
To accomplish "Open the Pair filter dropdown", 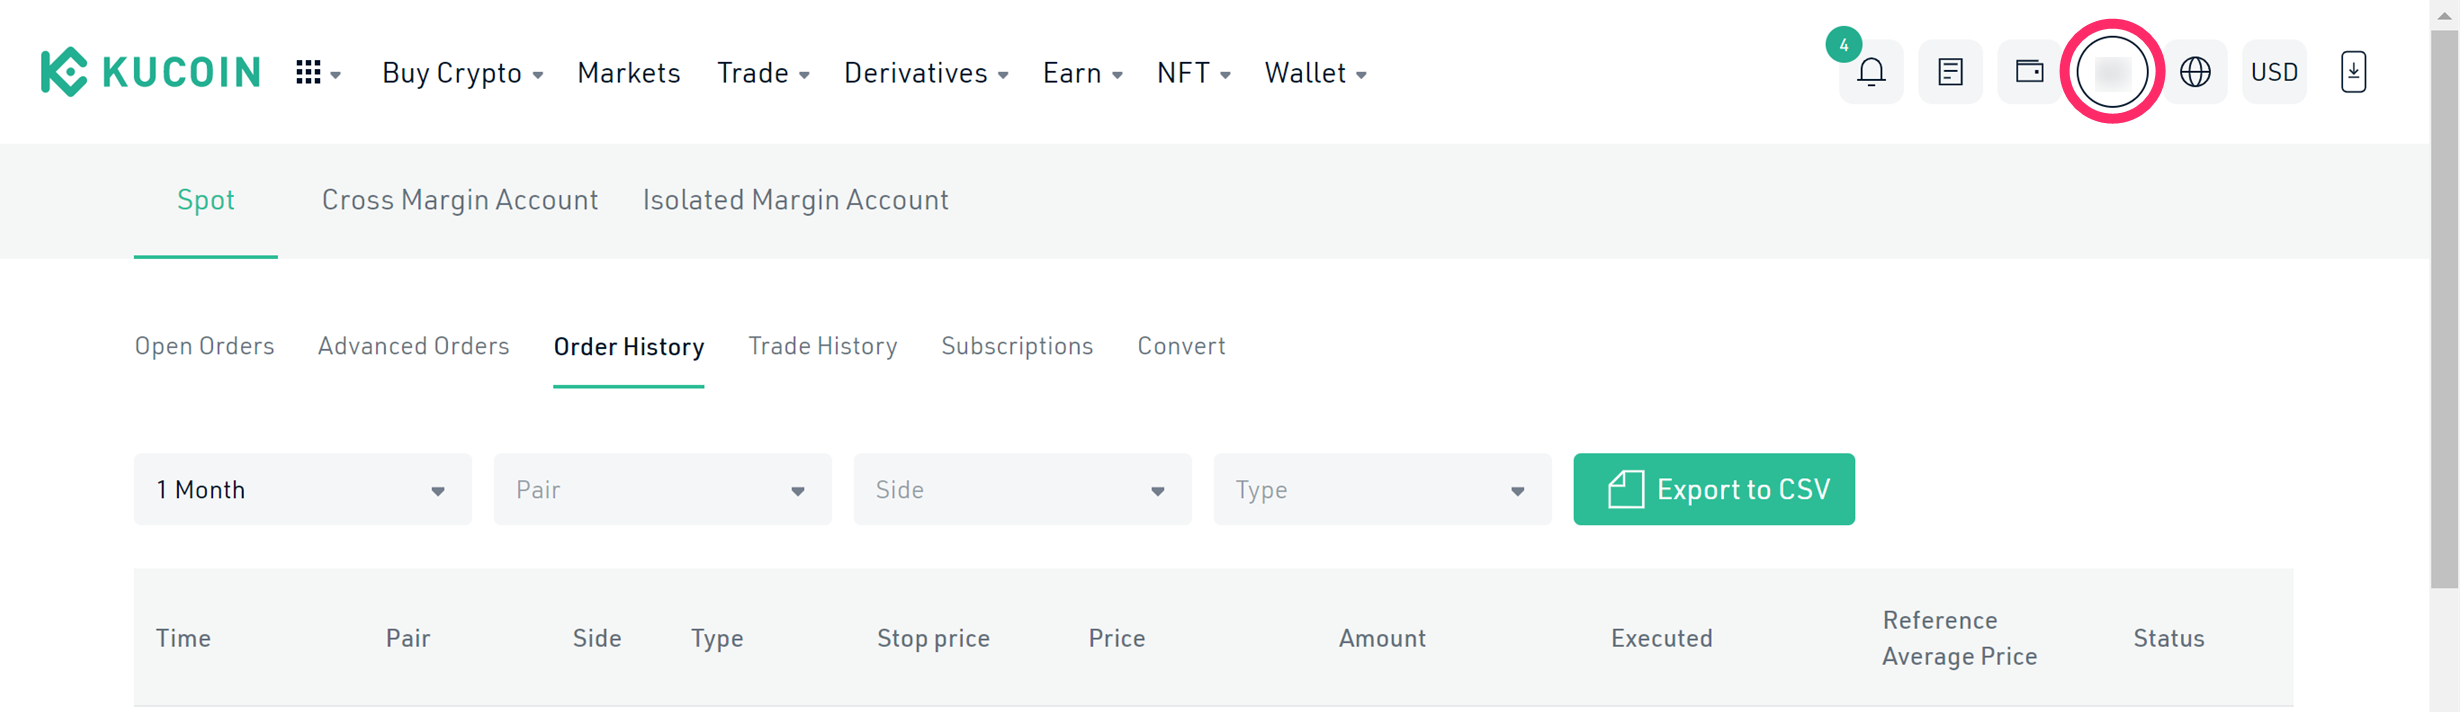I will pos(663,489).
